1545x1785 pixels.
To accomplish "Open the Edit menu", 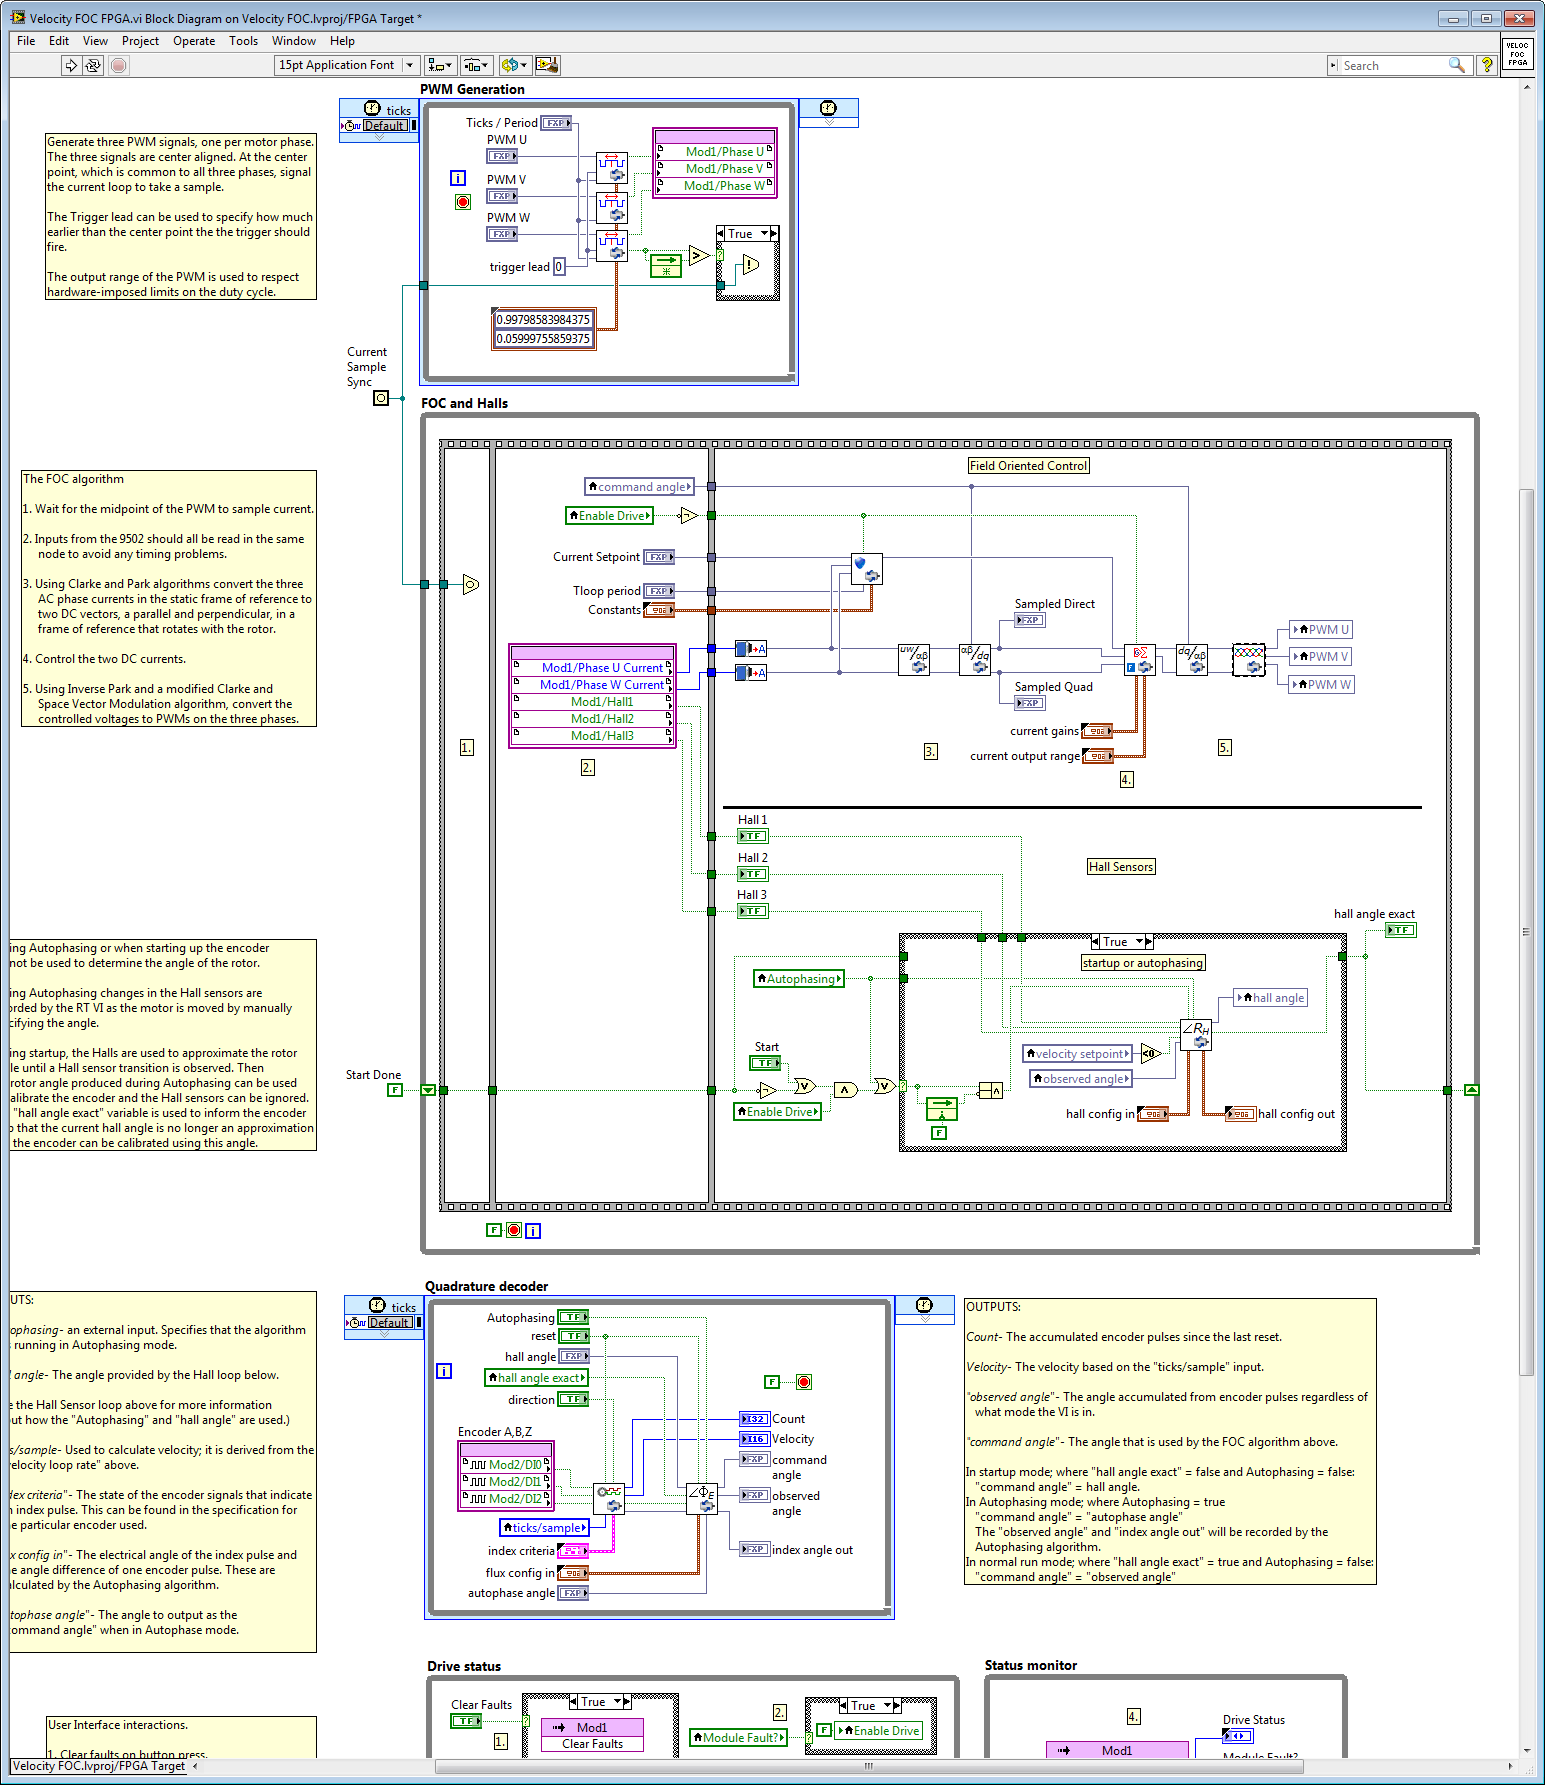I will (x=59, y=41).
